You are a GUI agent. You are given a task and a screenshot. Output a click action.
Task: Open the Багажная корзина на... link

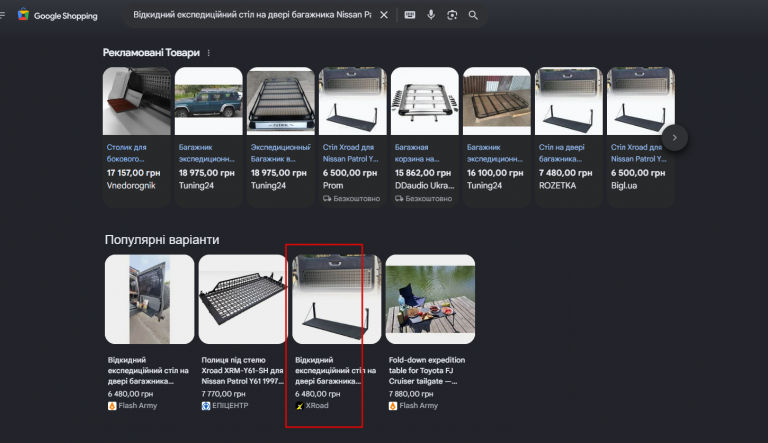click(417, 153)
